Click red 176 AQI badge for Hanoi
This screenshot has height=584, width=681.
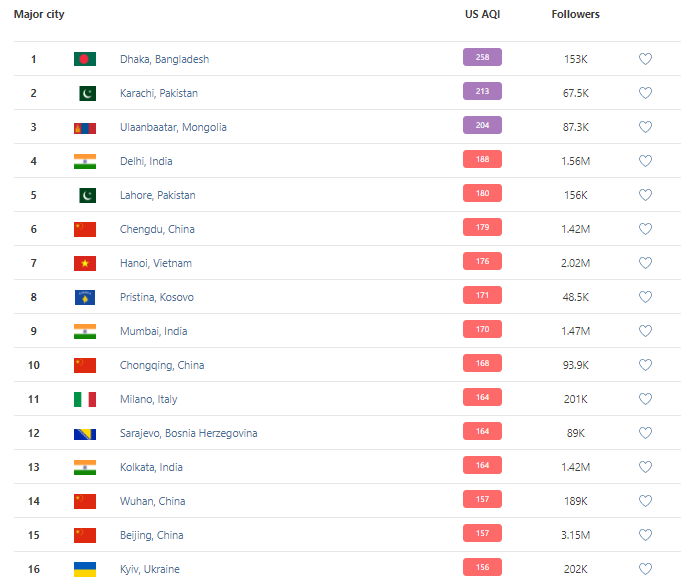coord(482,262)
